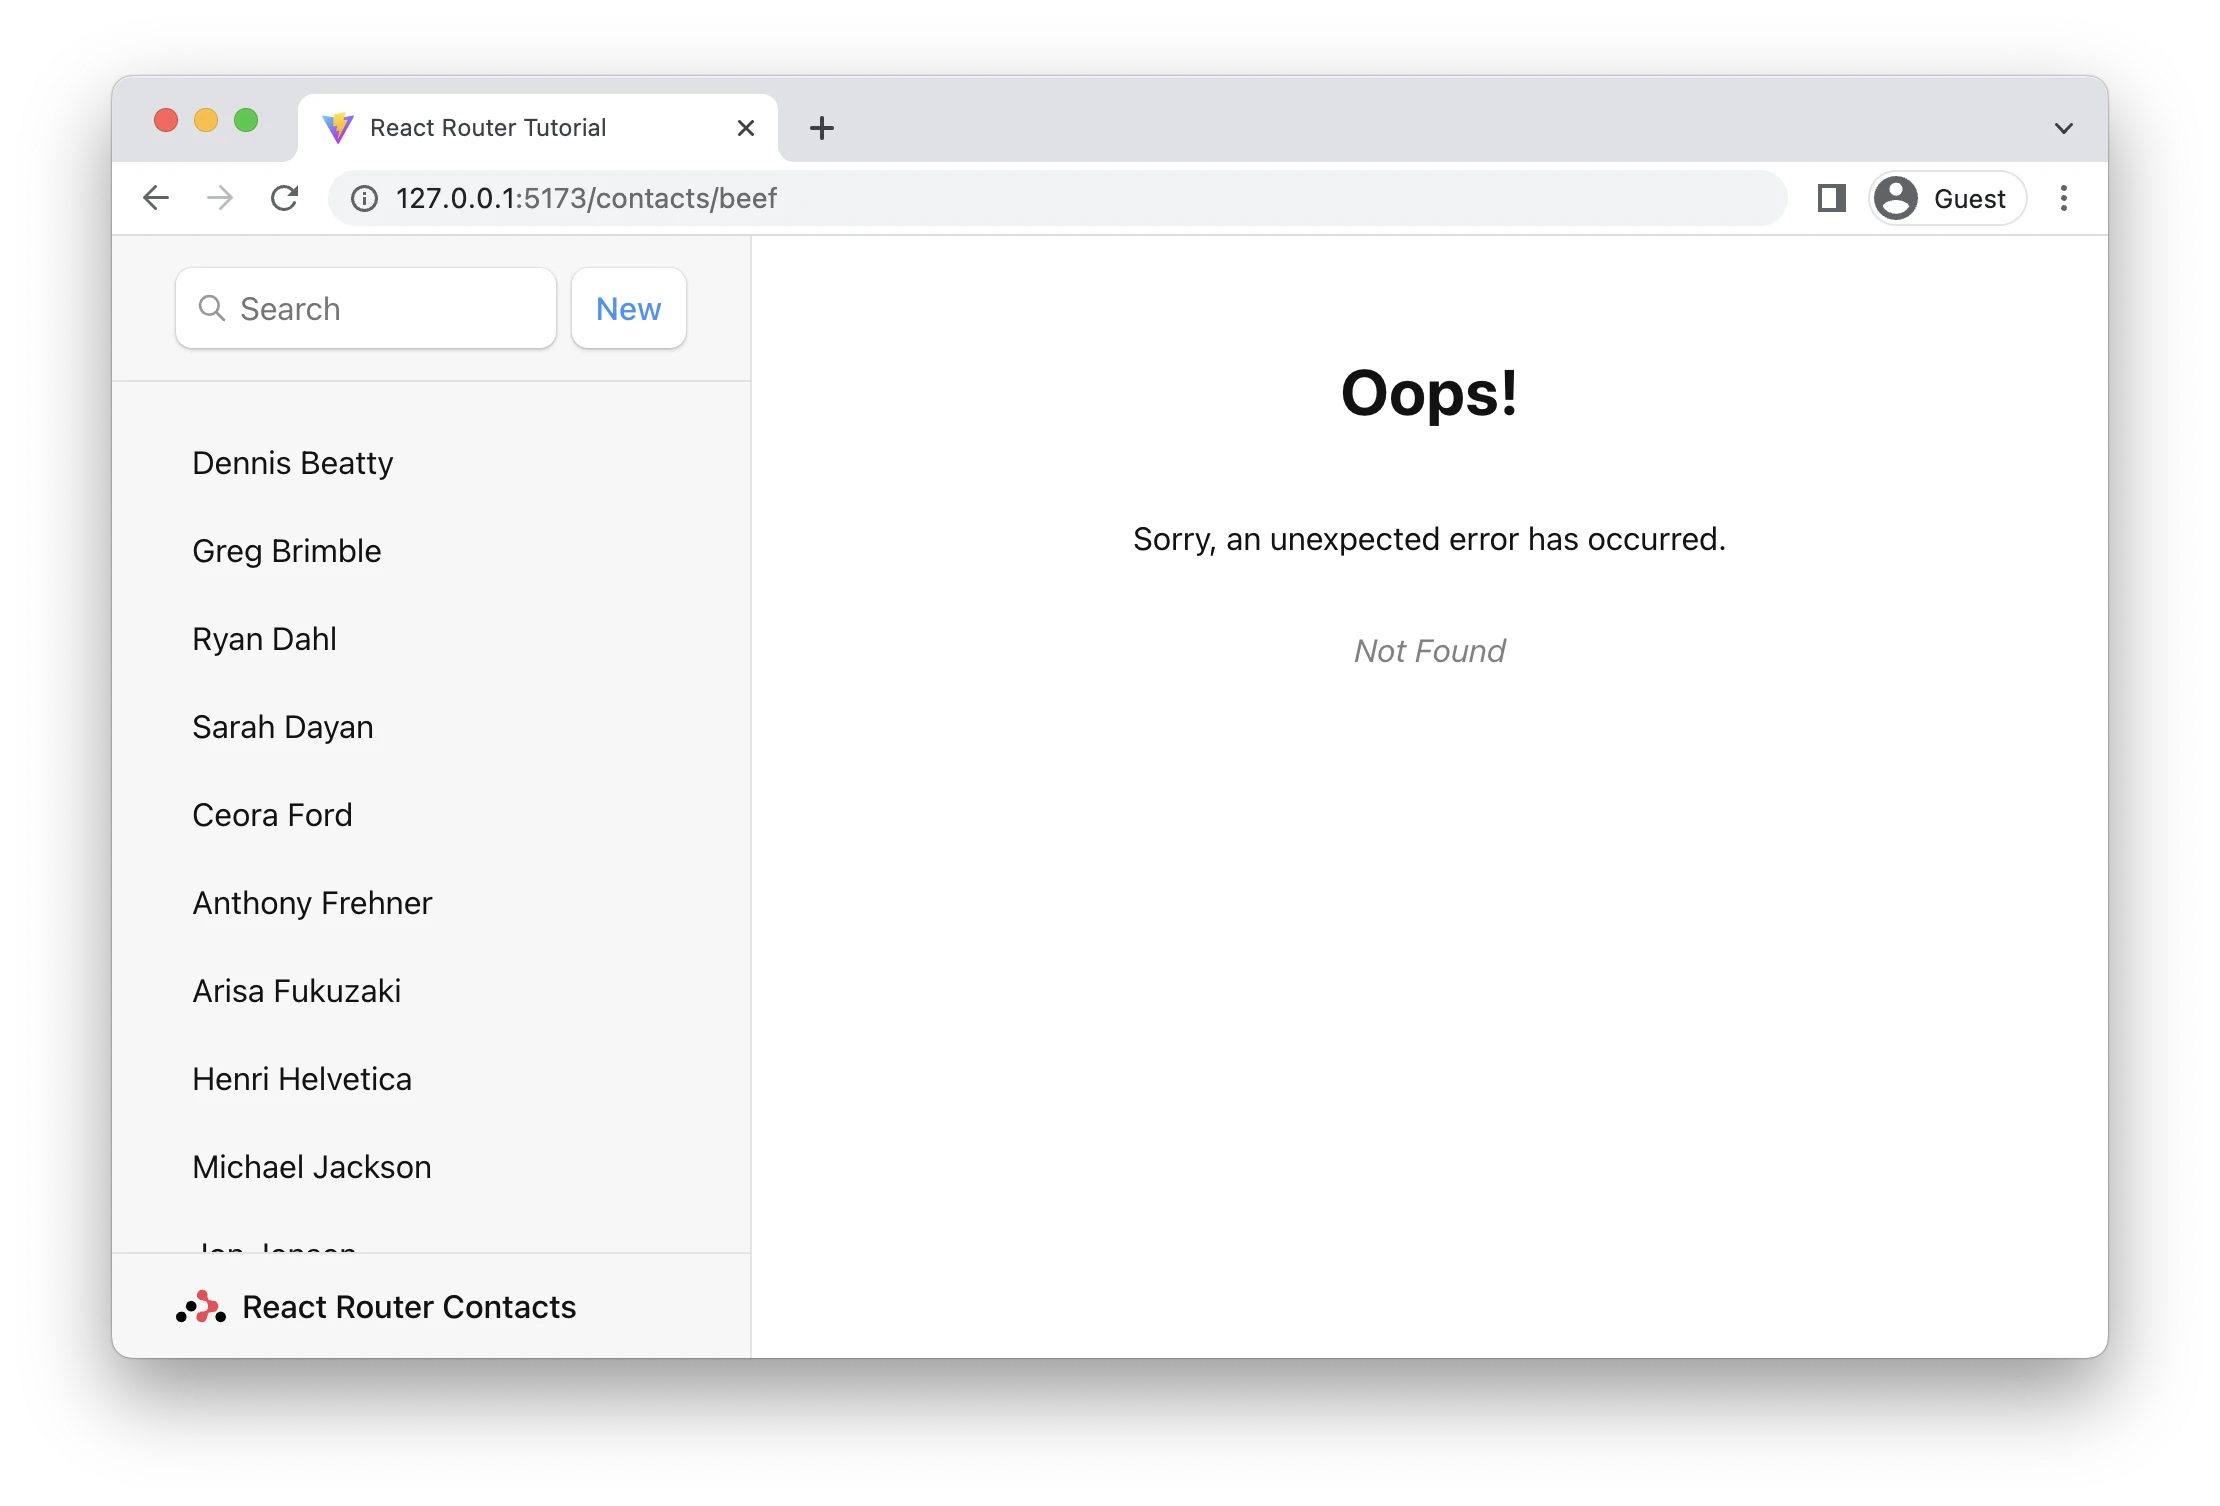The width and height of the screenshot is (2220, 1506).
Task: Open the Guest profile button
Action: 1947,198
